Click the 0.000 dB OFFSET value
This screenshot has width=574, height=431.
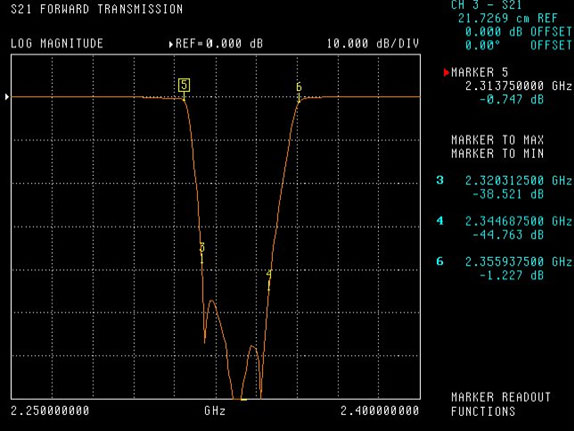(518, 31)
